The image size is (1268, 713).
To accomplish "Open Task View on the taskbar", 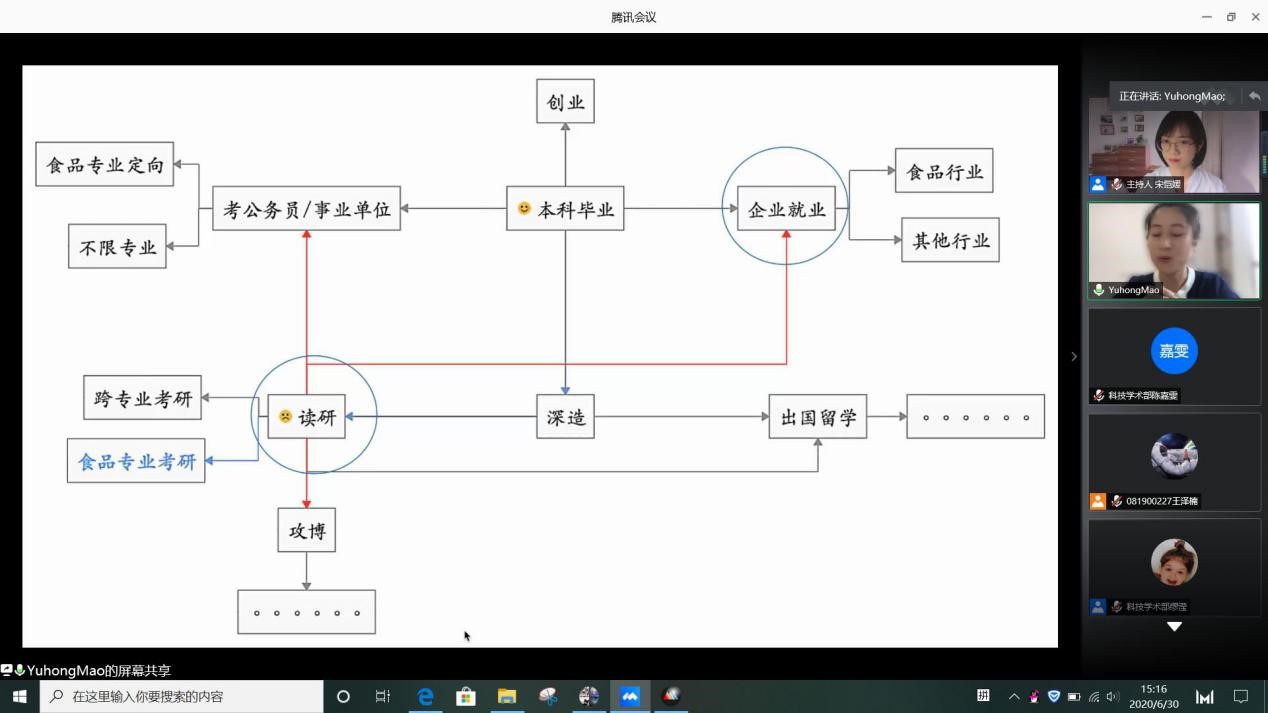I will (x=383, y=696).
